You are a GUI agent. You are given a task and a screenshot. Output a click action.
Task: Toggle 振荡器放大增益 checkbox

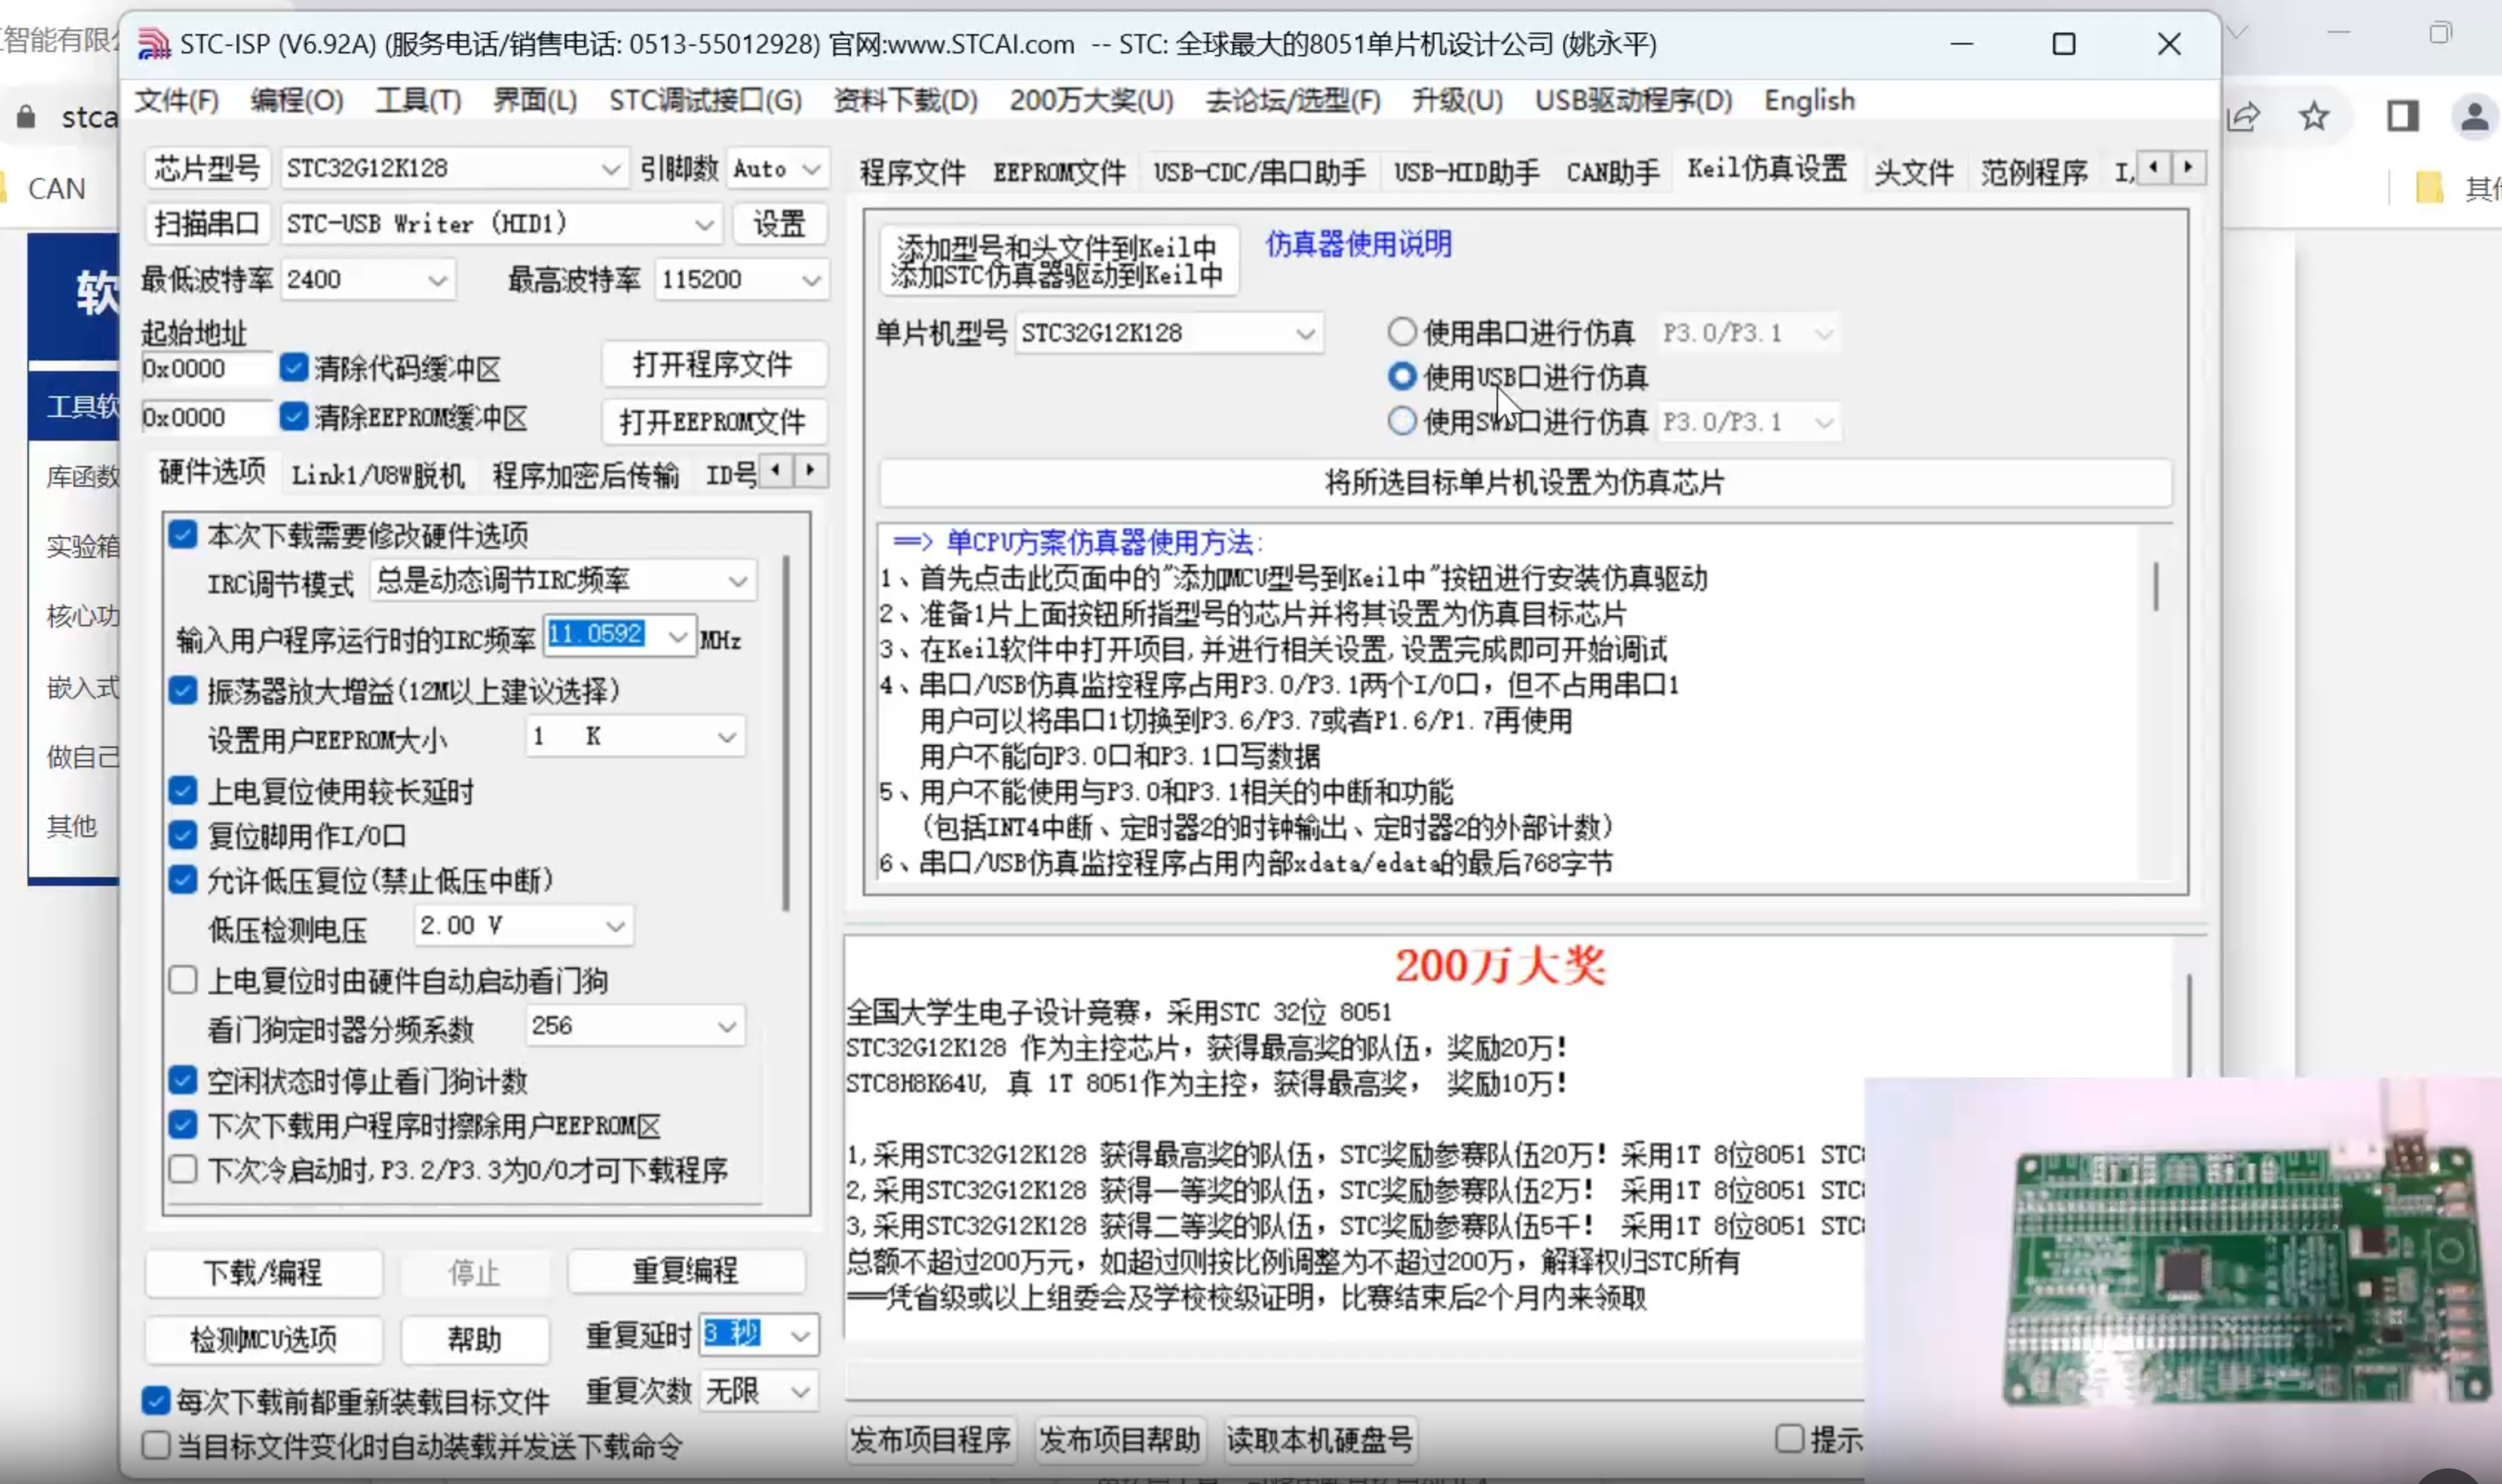click(x=182, y=690)
